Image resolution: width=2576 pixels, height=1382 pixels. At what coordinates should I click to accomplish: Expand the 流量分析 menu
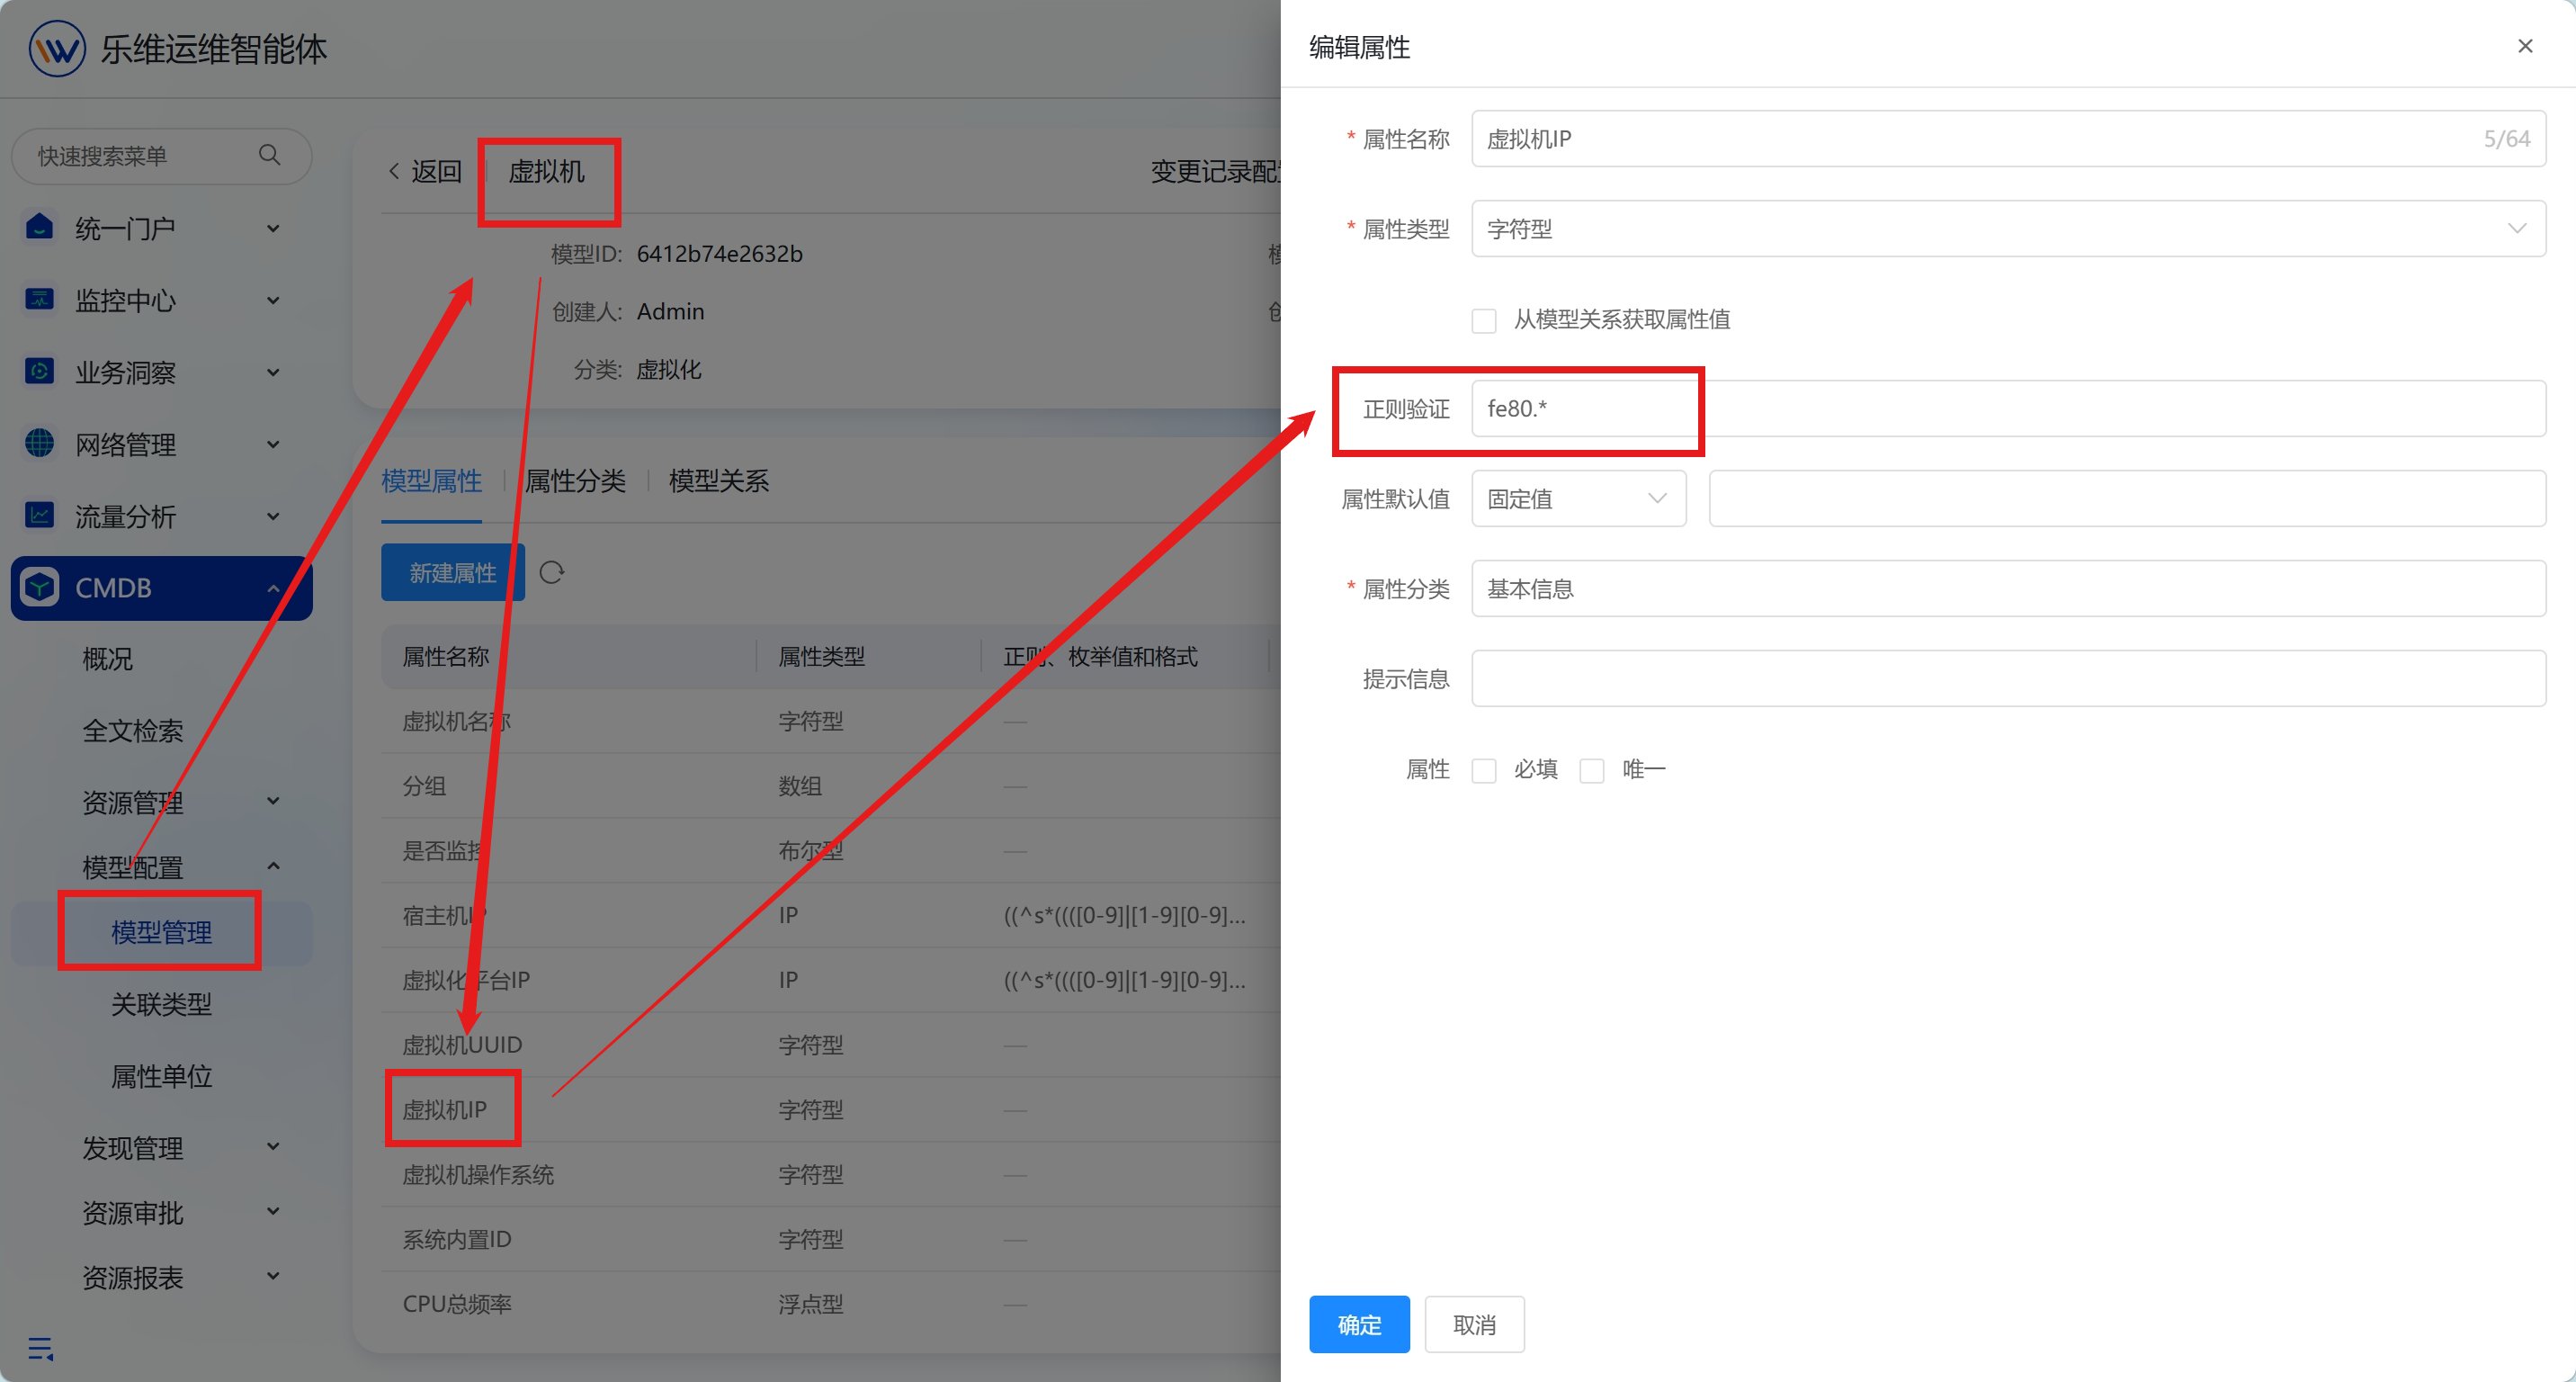pyautogui.click(x=273, y=516)
